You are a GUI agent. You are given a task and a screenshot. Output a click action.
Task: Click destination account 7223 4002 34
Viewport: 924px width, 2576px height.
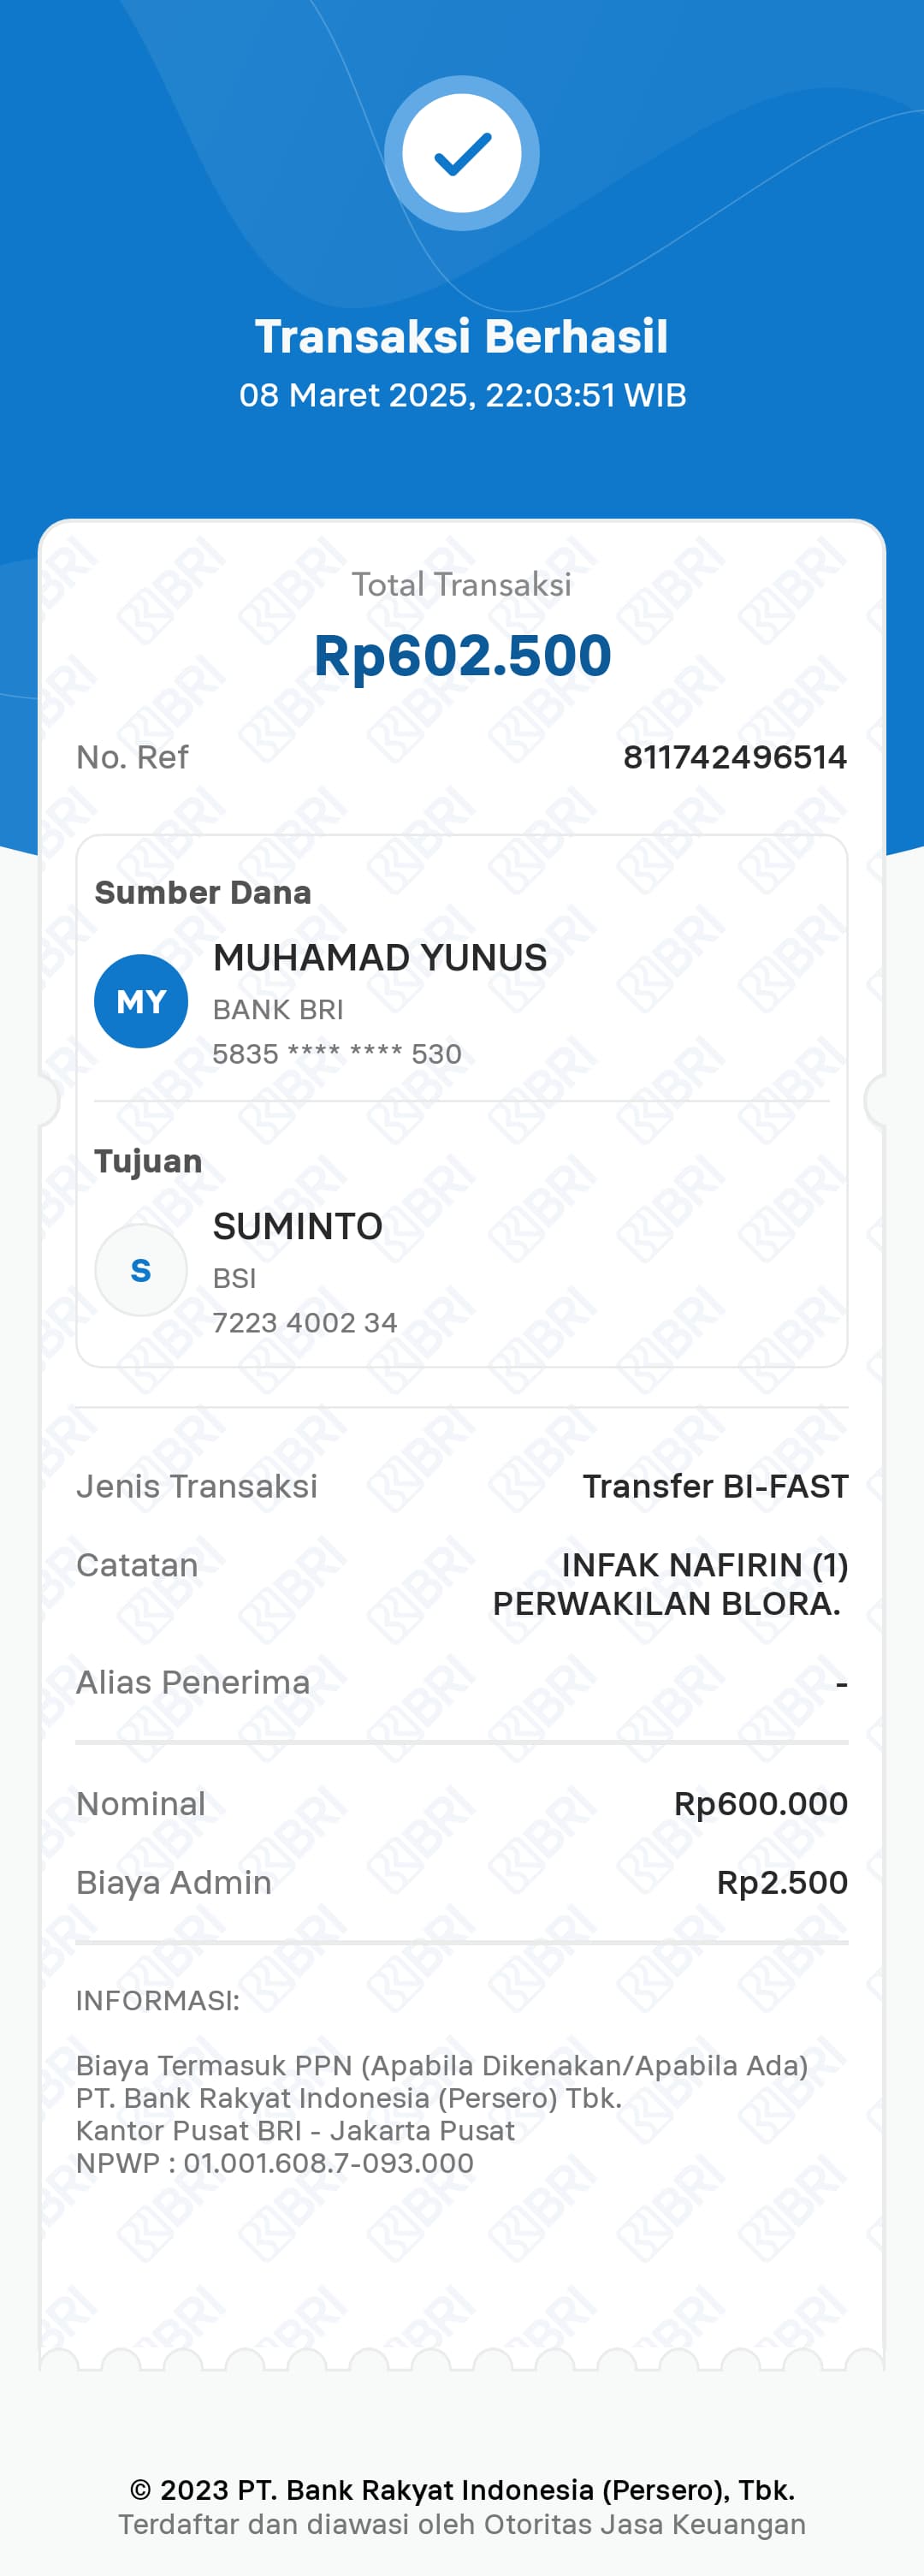click(305, 1323)
